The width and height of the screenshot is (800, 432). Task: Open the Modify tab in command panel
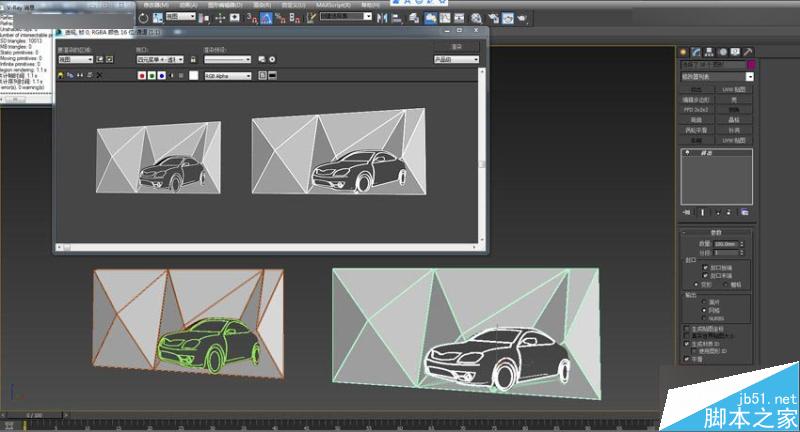[696, 50]
